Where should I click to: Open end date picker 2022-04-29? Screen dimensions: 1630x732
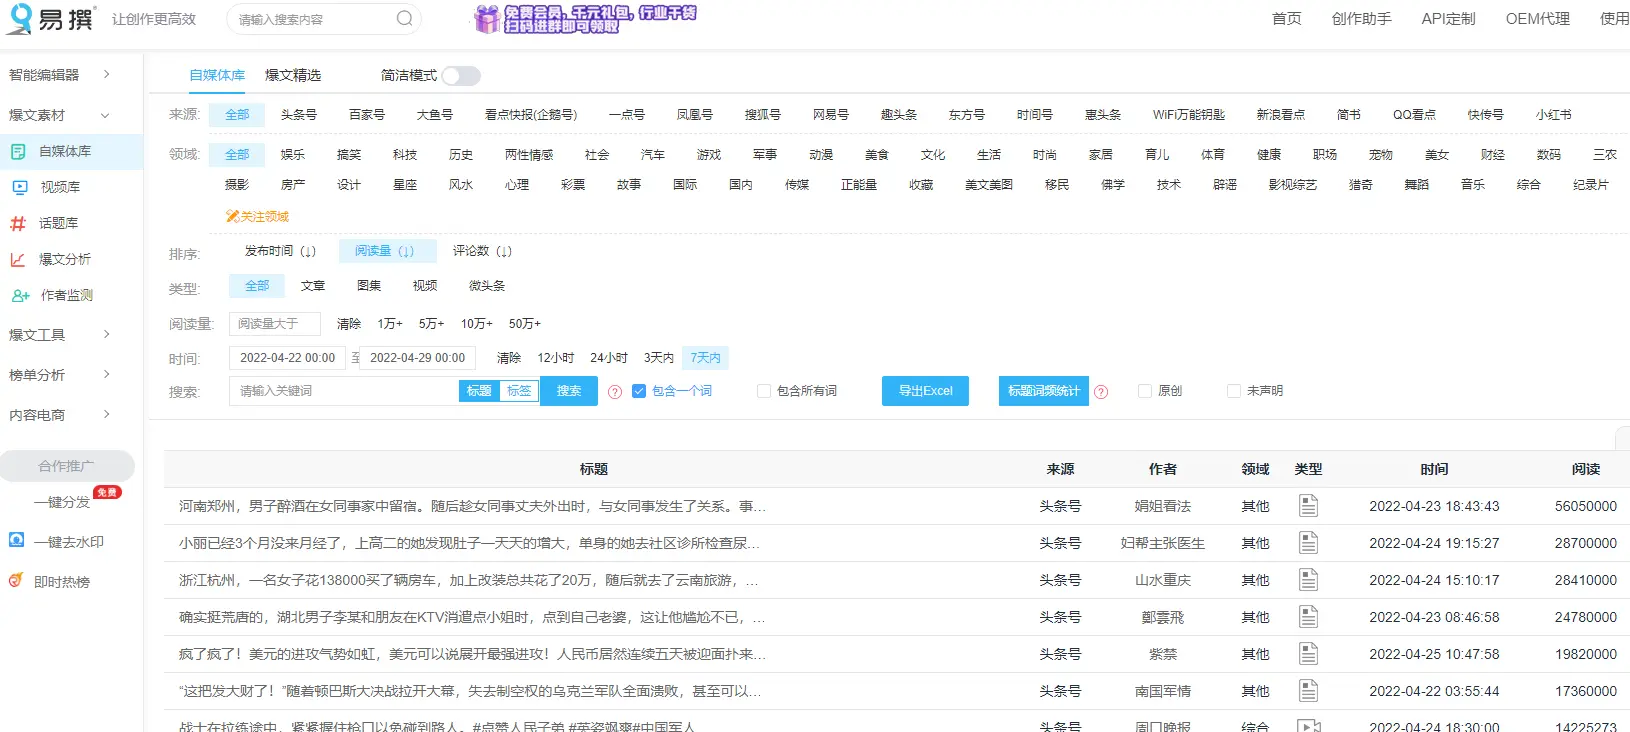pyautogui.click(x=417, y=358)
